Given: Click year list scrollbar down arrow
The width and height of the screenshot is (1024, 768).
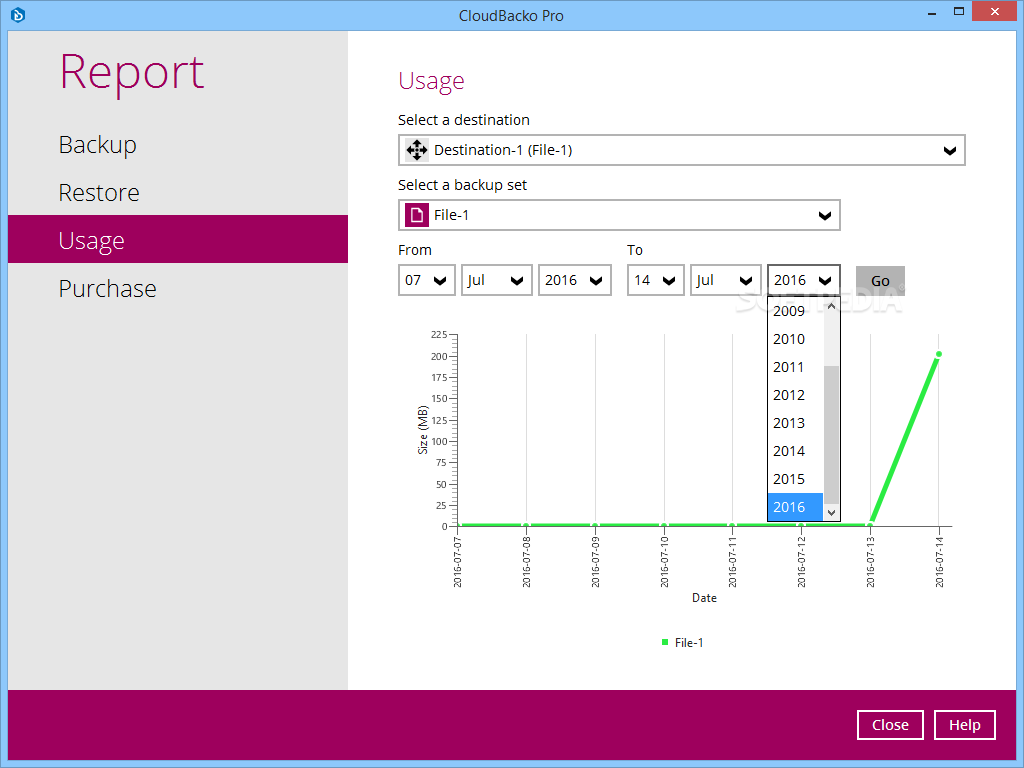Looking at the screenshot, I should pyautogui.click(x=831, y=513).
